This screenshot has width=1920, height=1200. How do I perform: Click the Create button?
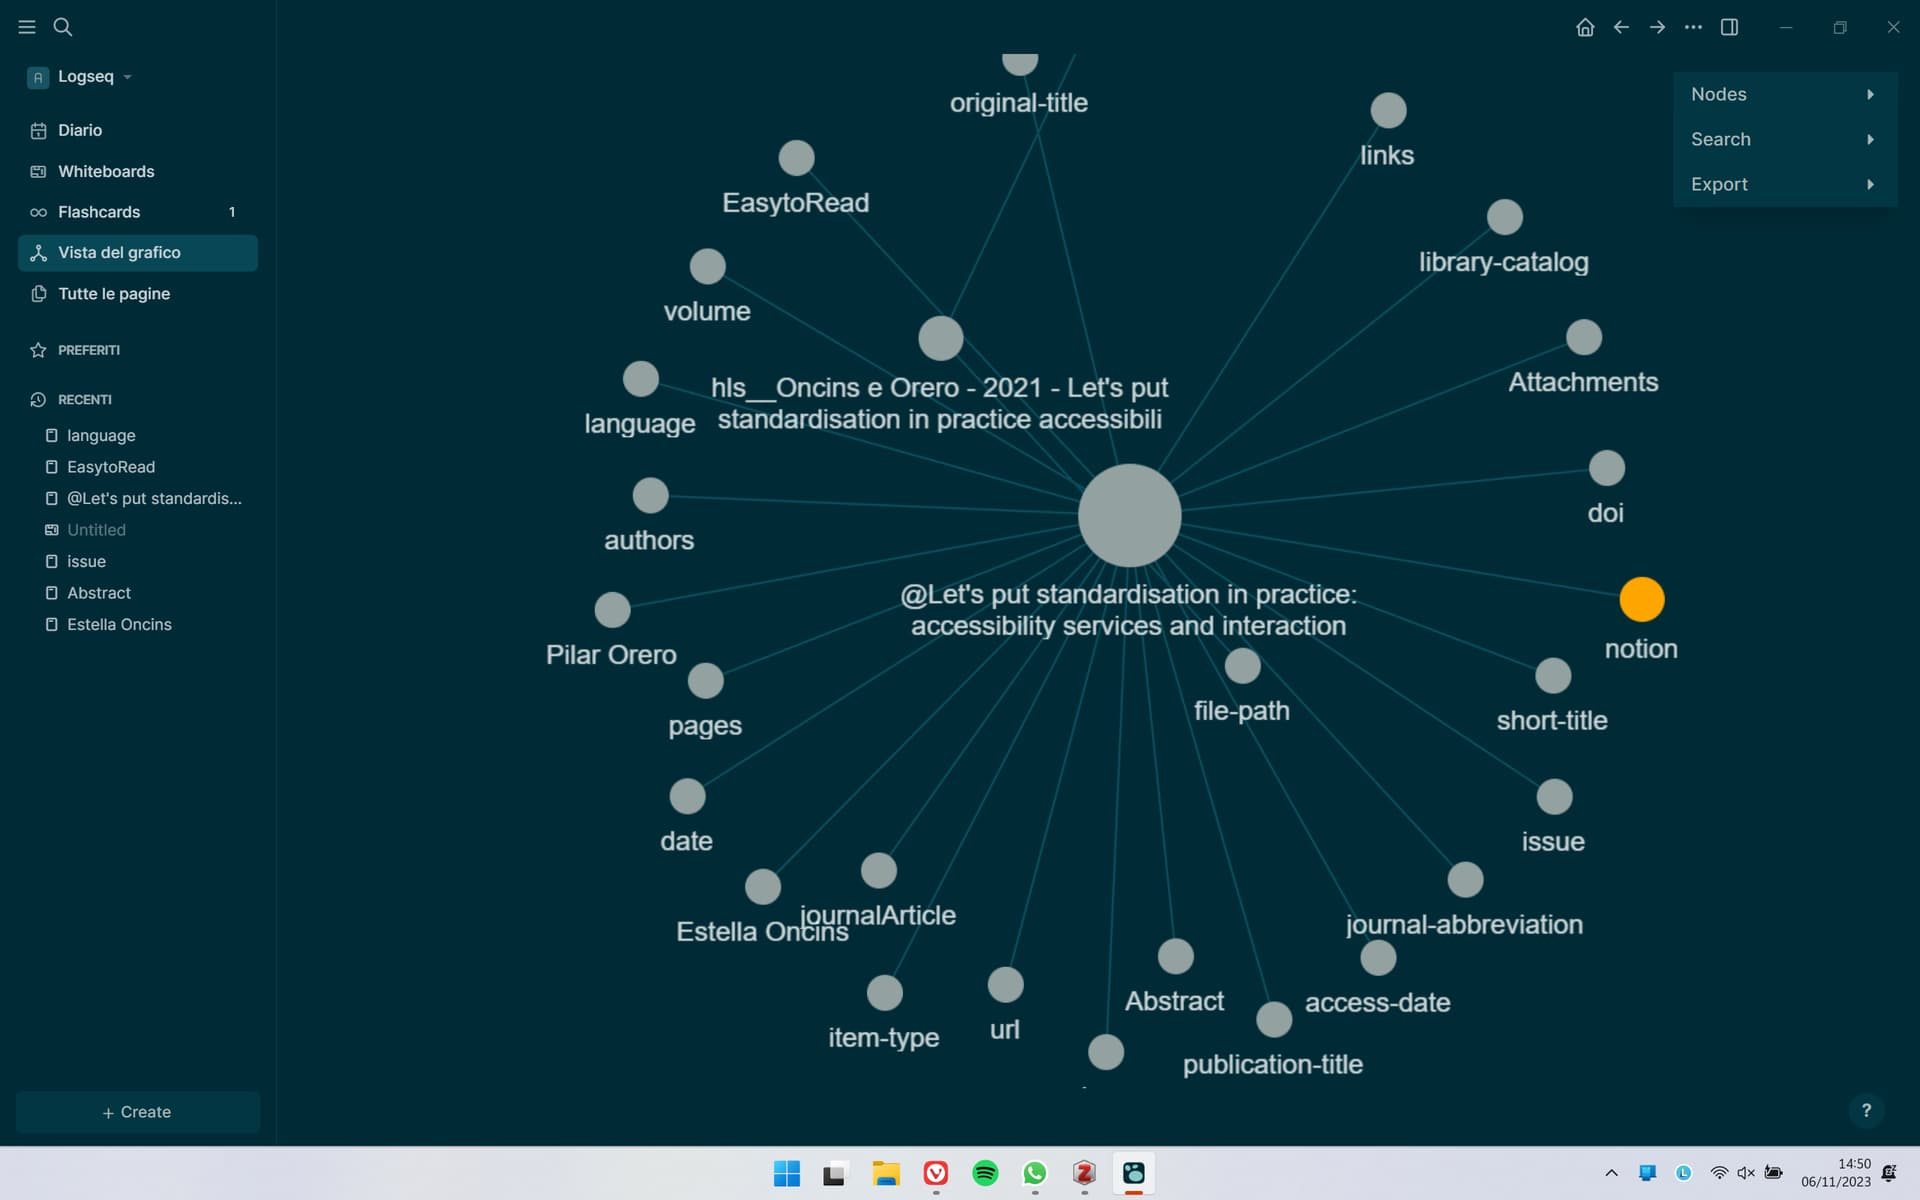tap(137, 1111)
